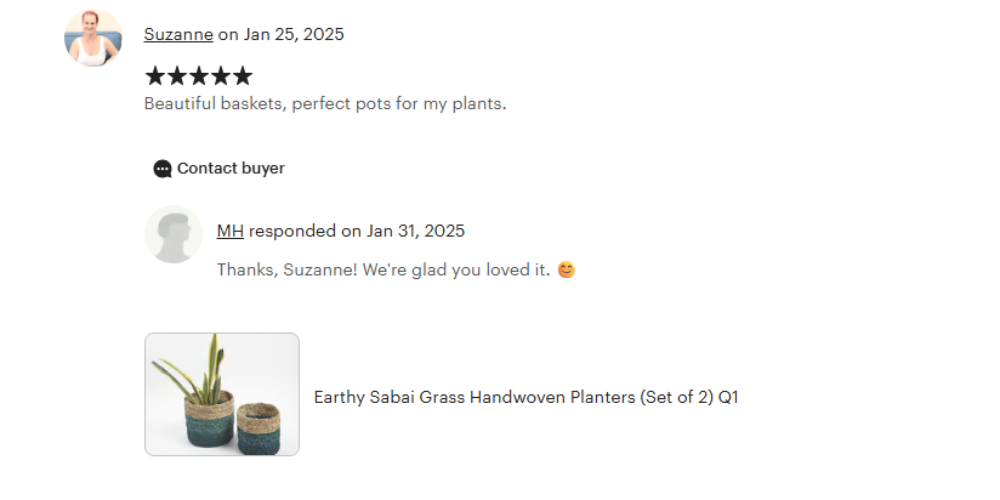Screen dimensions: 1000x500
Task: Click the first star of the rating
Action: (x=155, y=76)
